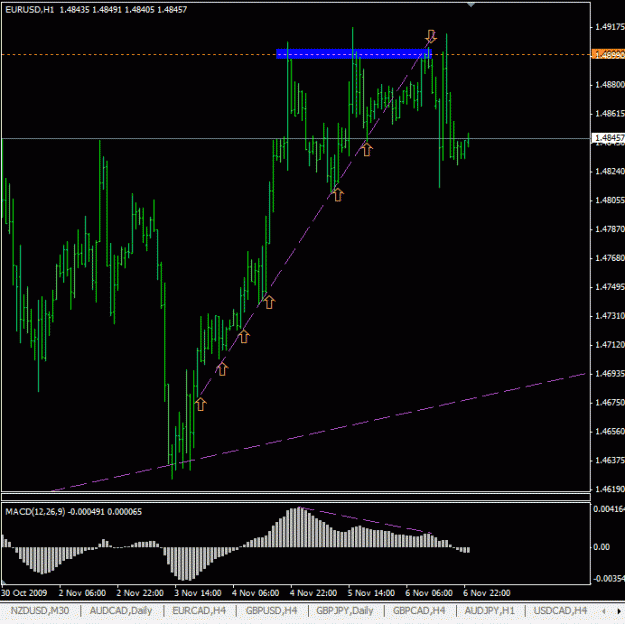Image resolution: width=625 pixels, height=624 pixels.
Task: Click the 2 Nov 06:00 time label
Action: coord(82,593)
